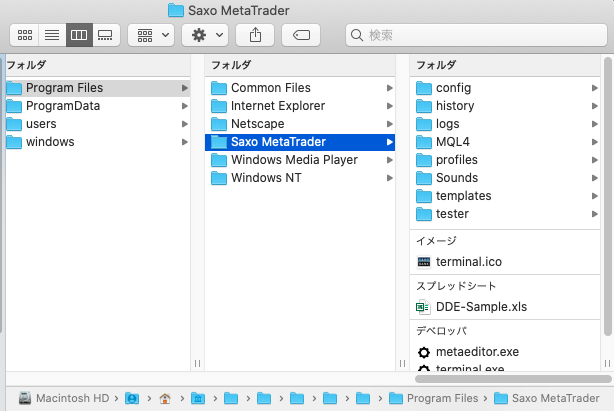Open the Internet Explorer folder
Image resolution: width=614 pixels, height=411 pixels.
coord(300,106)
